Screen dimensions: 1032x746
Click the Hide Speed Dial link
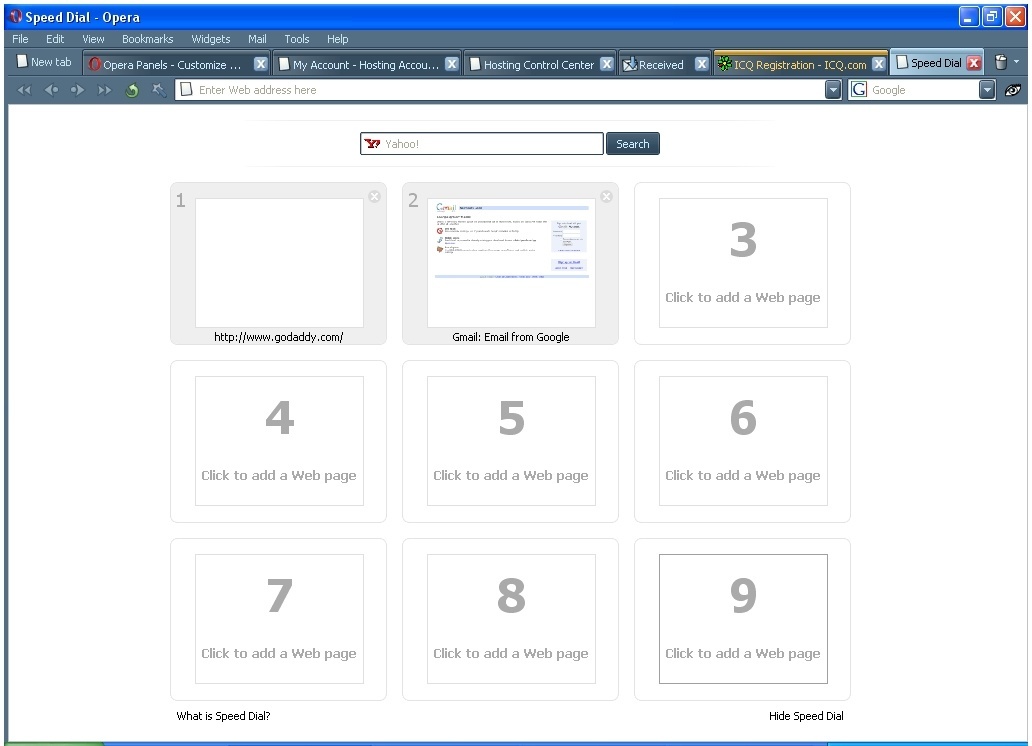pyautogui.click(x=806, y=716)
